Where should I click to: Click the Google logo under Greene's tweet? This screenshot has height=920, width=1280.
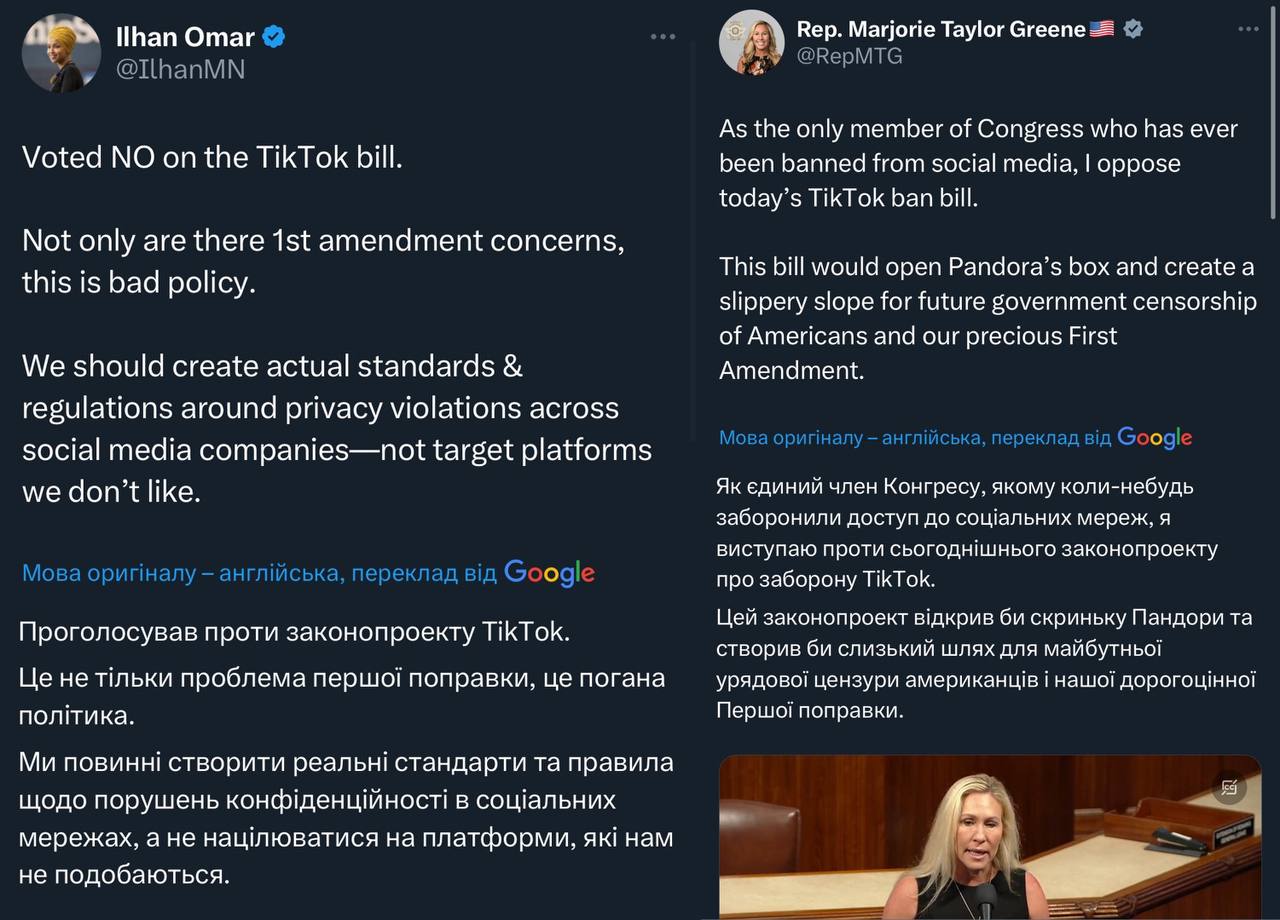click(x=1154, y=437)
